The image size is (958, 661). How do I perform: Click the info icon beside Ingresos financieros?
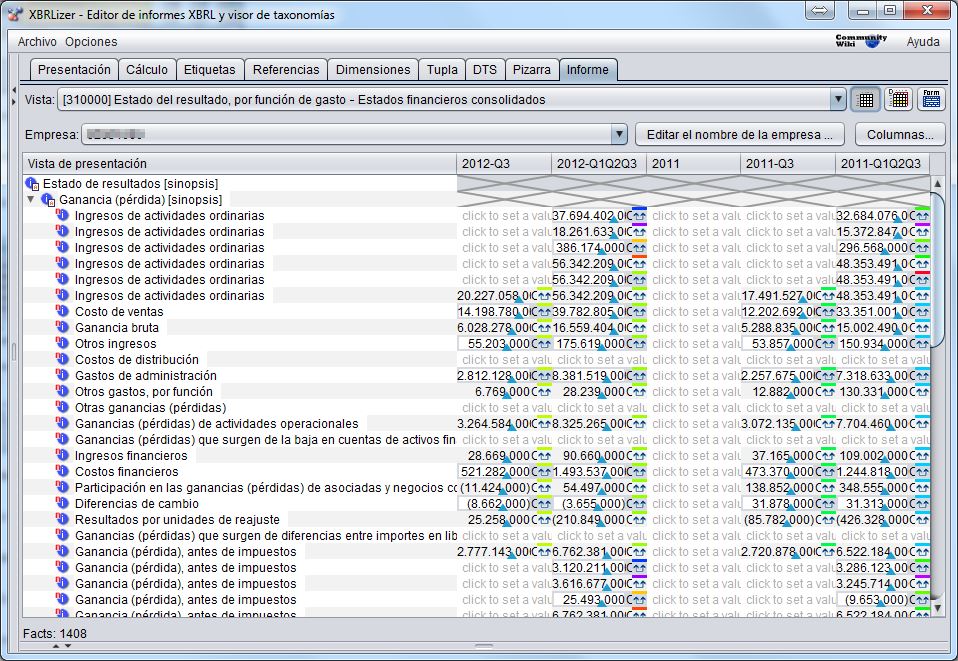coord(62,455)
